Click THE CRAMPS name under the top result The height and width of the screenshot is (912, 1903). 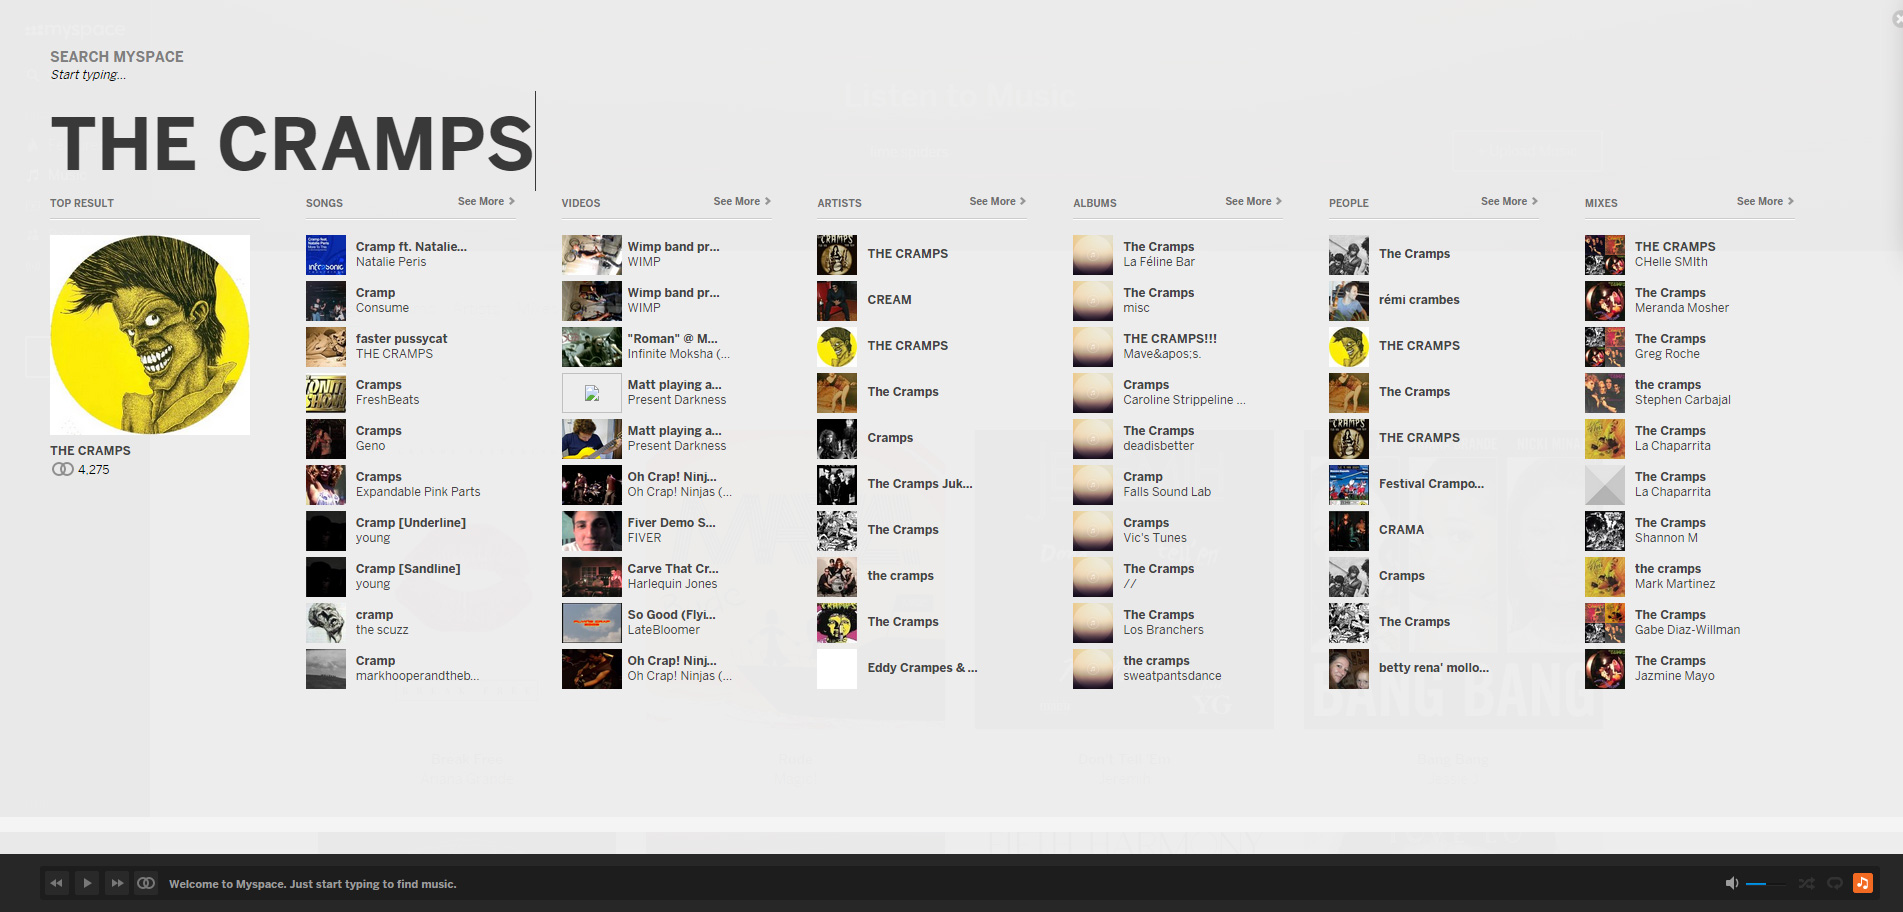(x=90, y=451)
